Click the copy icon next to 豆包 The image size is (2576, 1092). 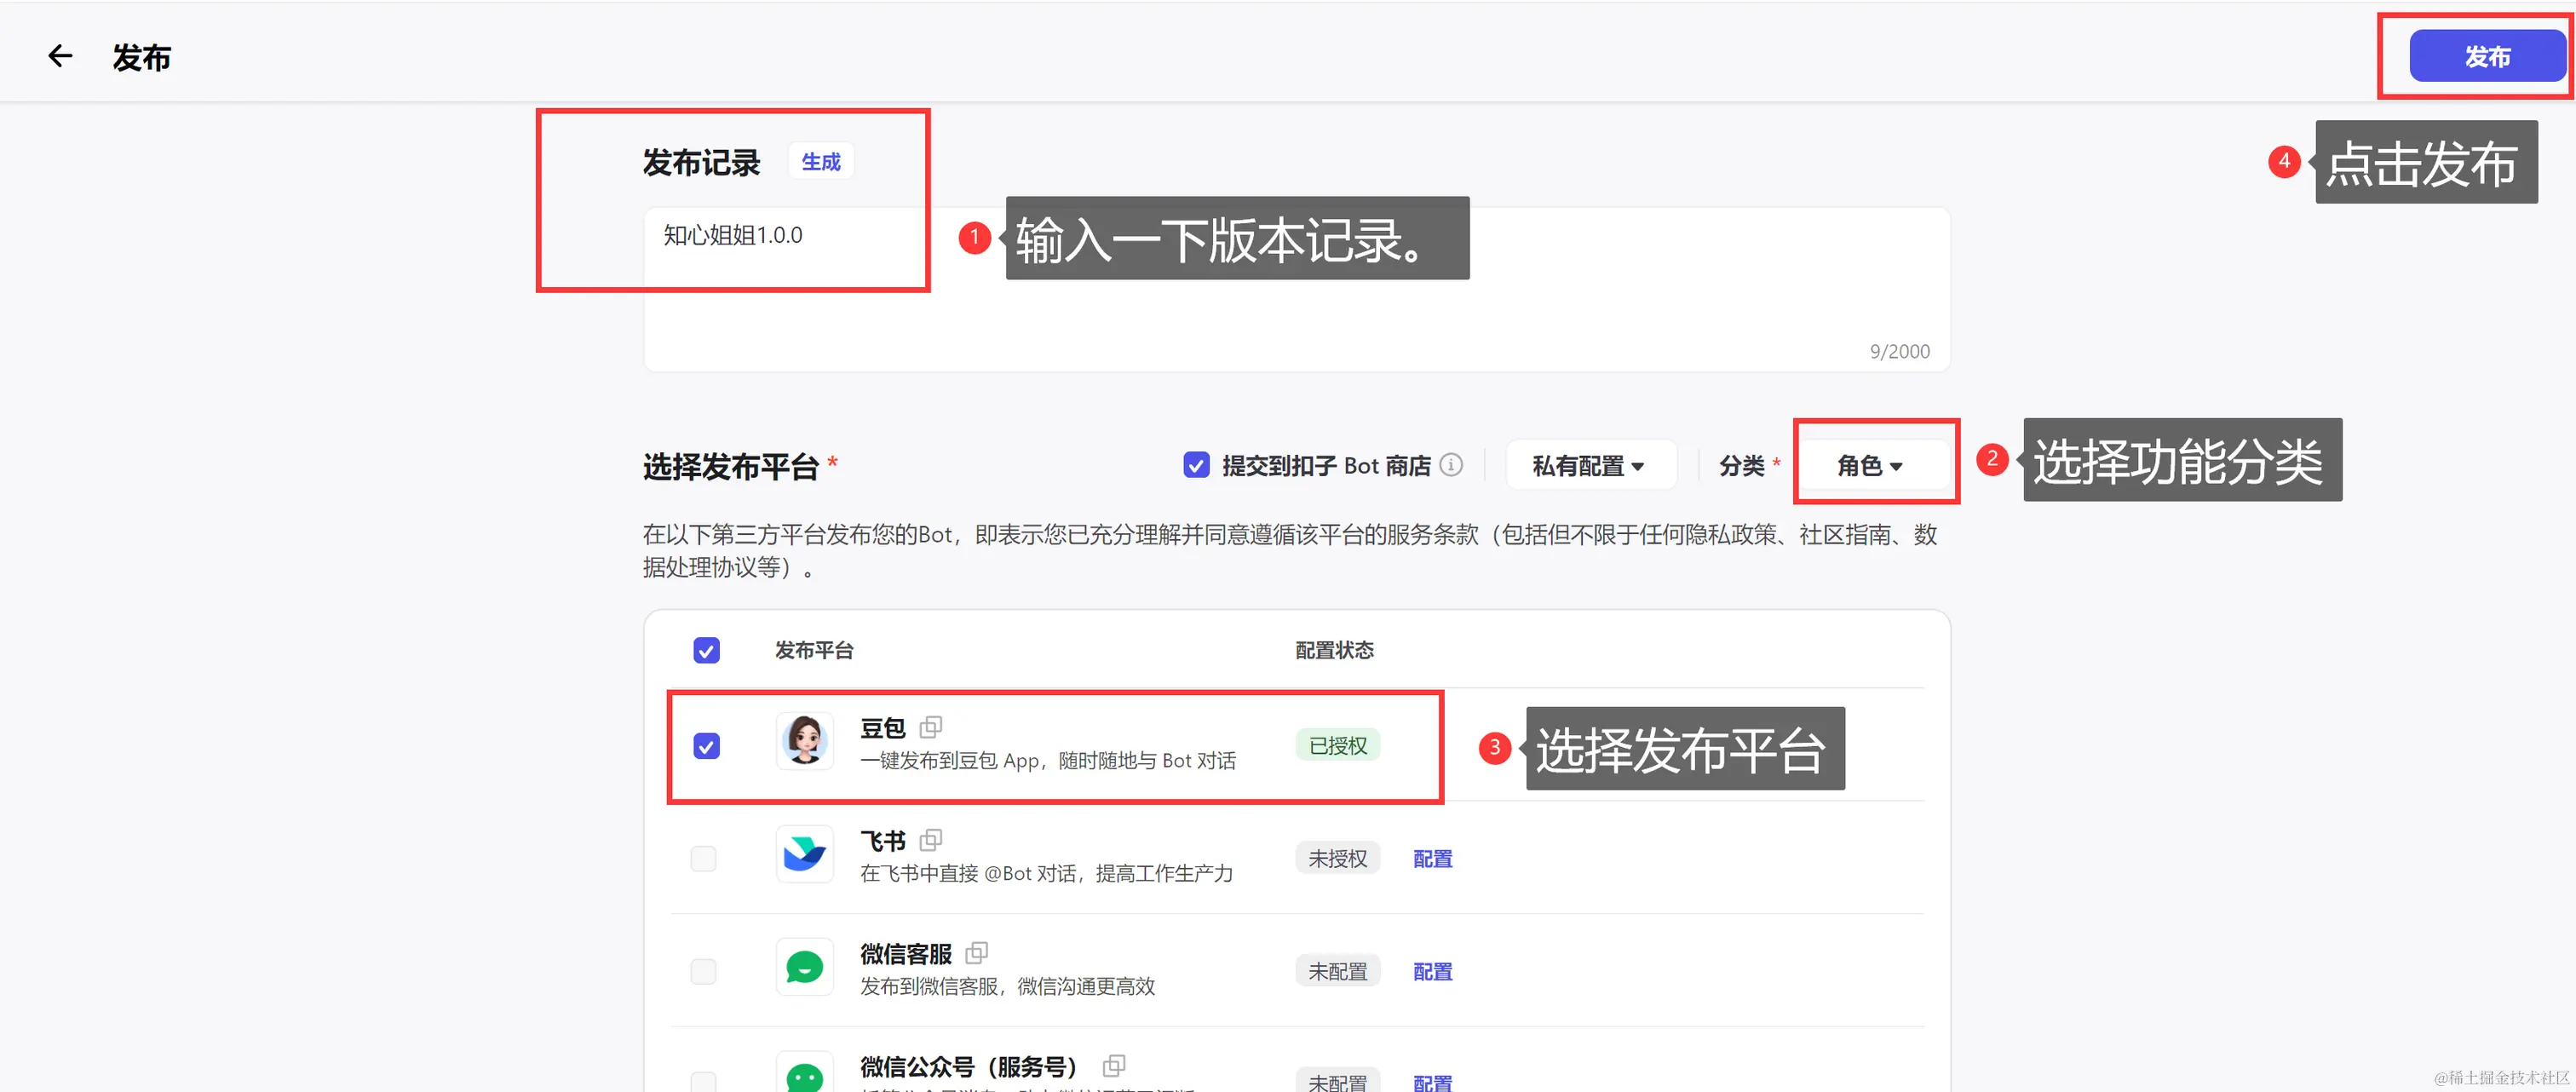coord(930,727)
